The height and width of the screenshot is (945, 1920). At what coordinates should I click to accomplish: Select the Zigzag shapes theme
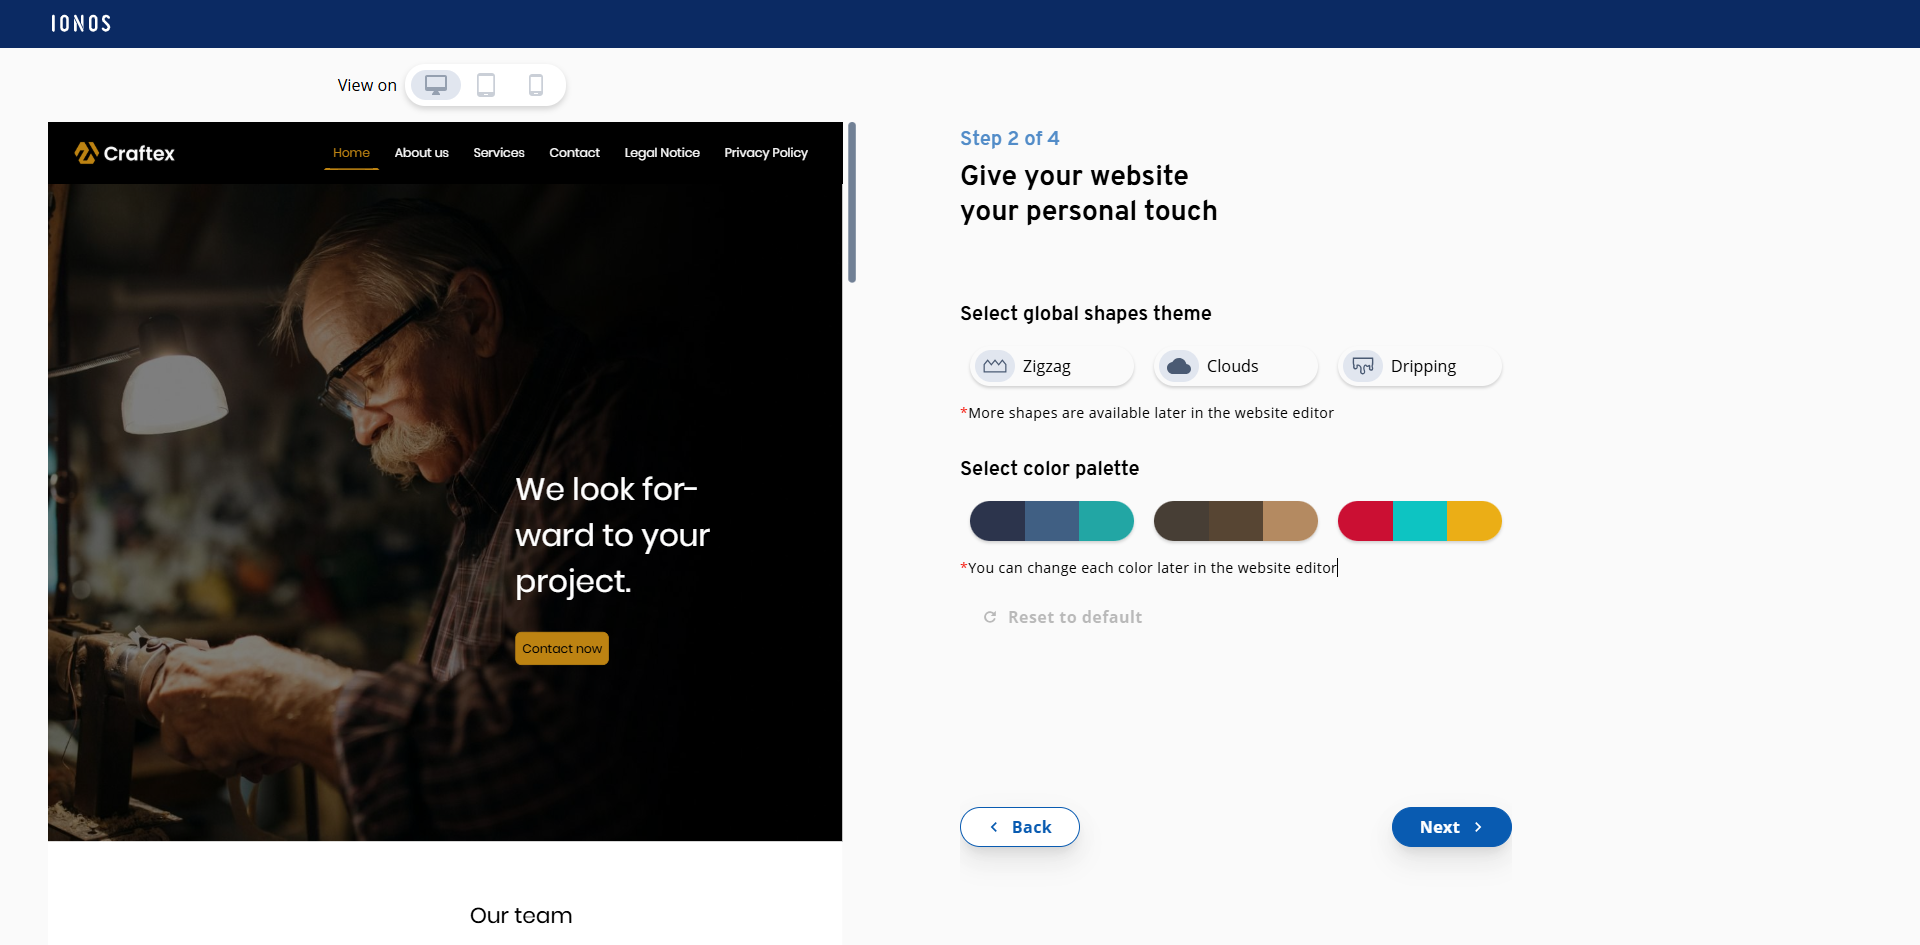click(1051, 366)
